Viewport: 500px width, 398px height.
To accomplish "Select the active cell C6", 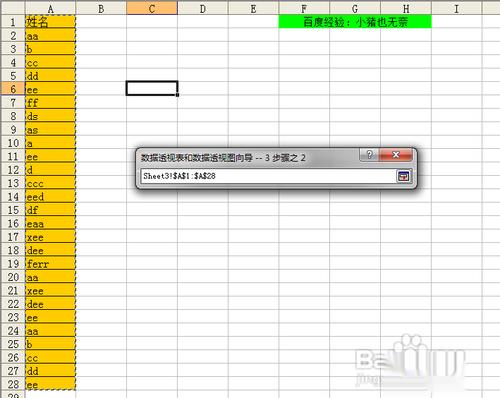I will pos(152,88).
